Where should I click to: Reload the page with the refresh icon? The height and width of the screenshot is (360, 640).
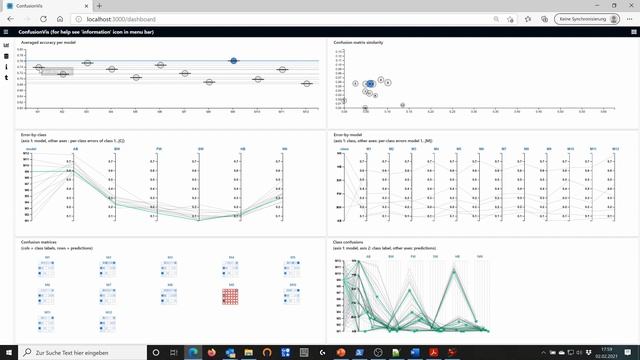point(43,19)
